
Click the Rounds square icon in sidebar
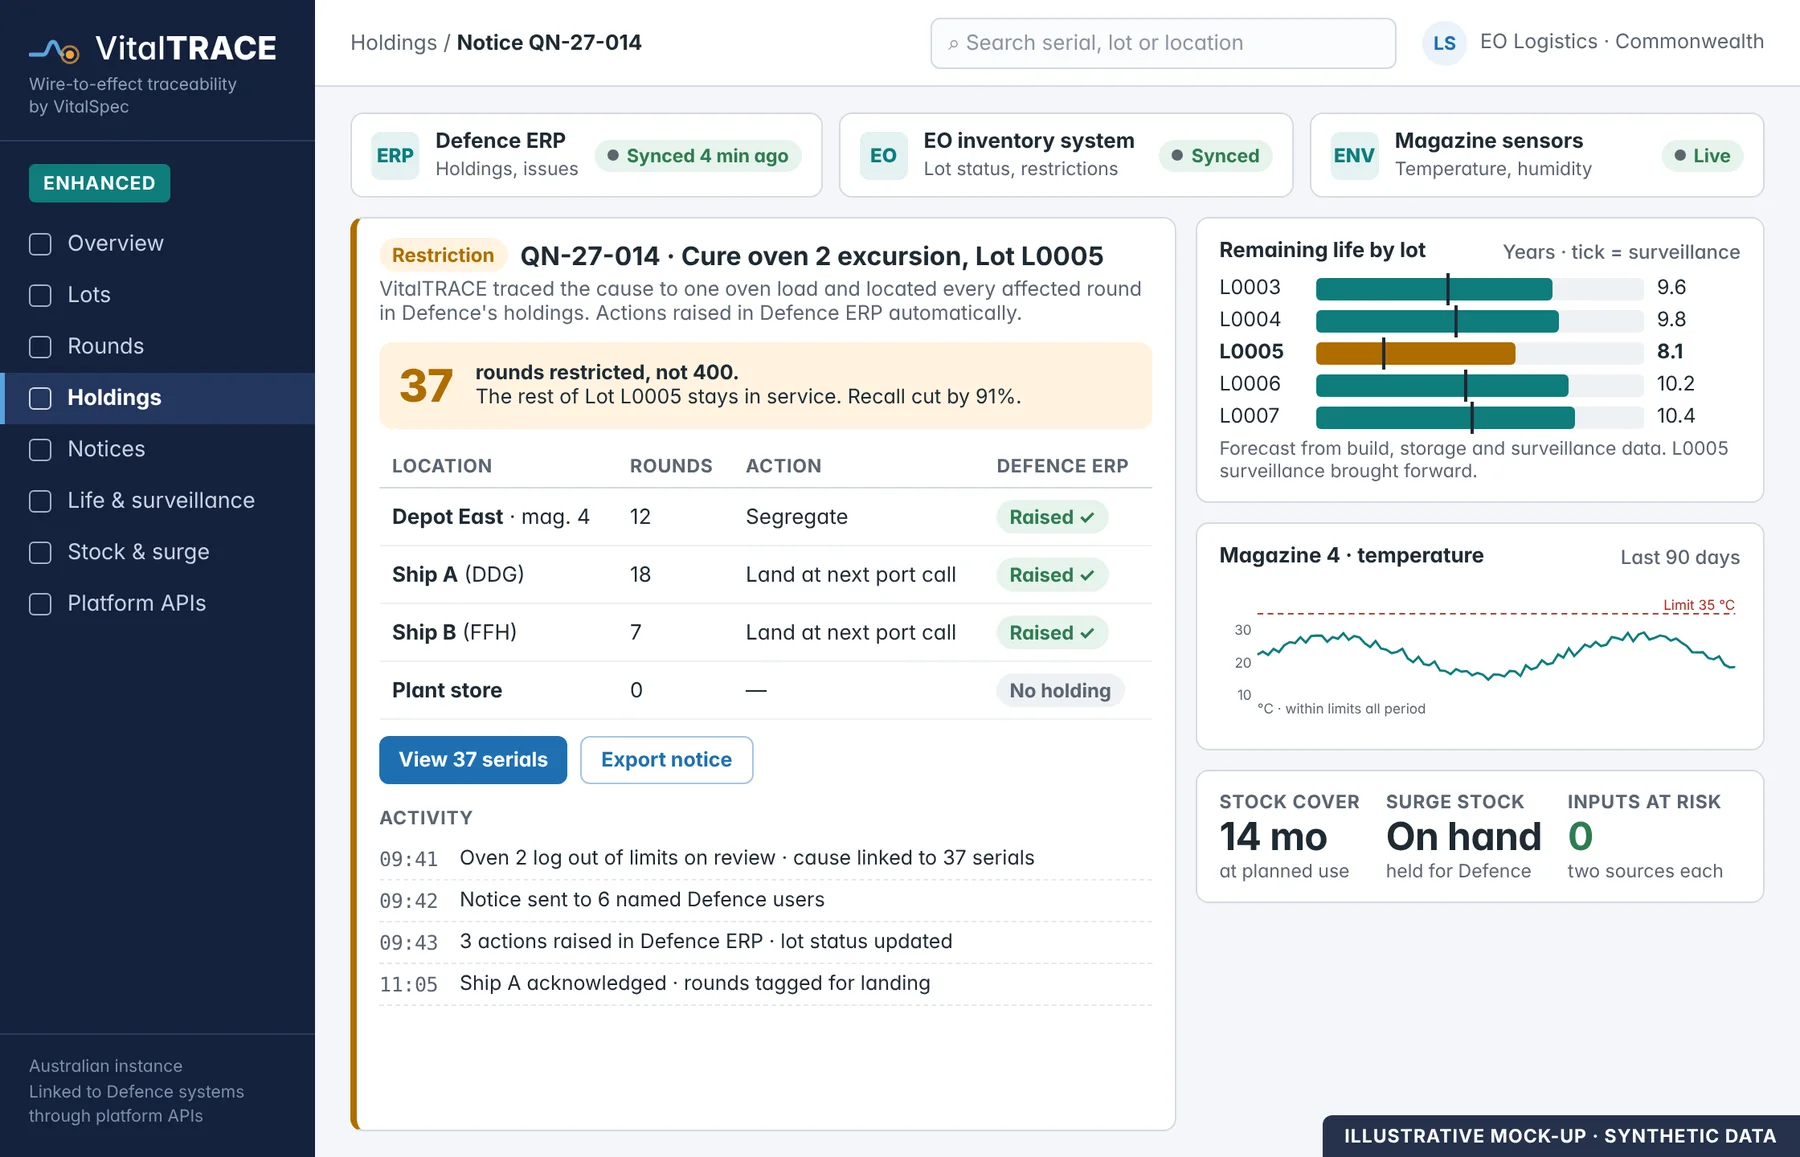tap(40, 347)
